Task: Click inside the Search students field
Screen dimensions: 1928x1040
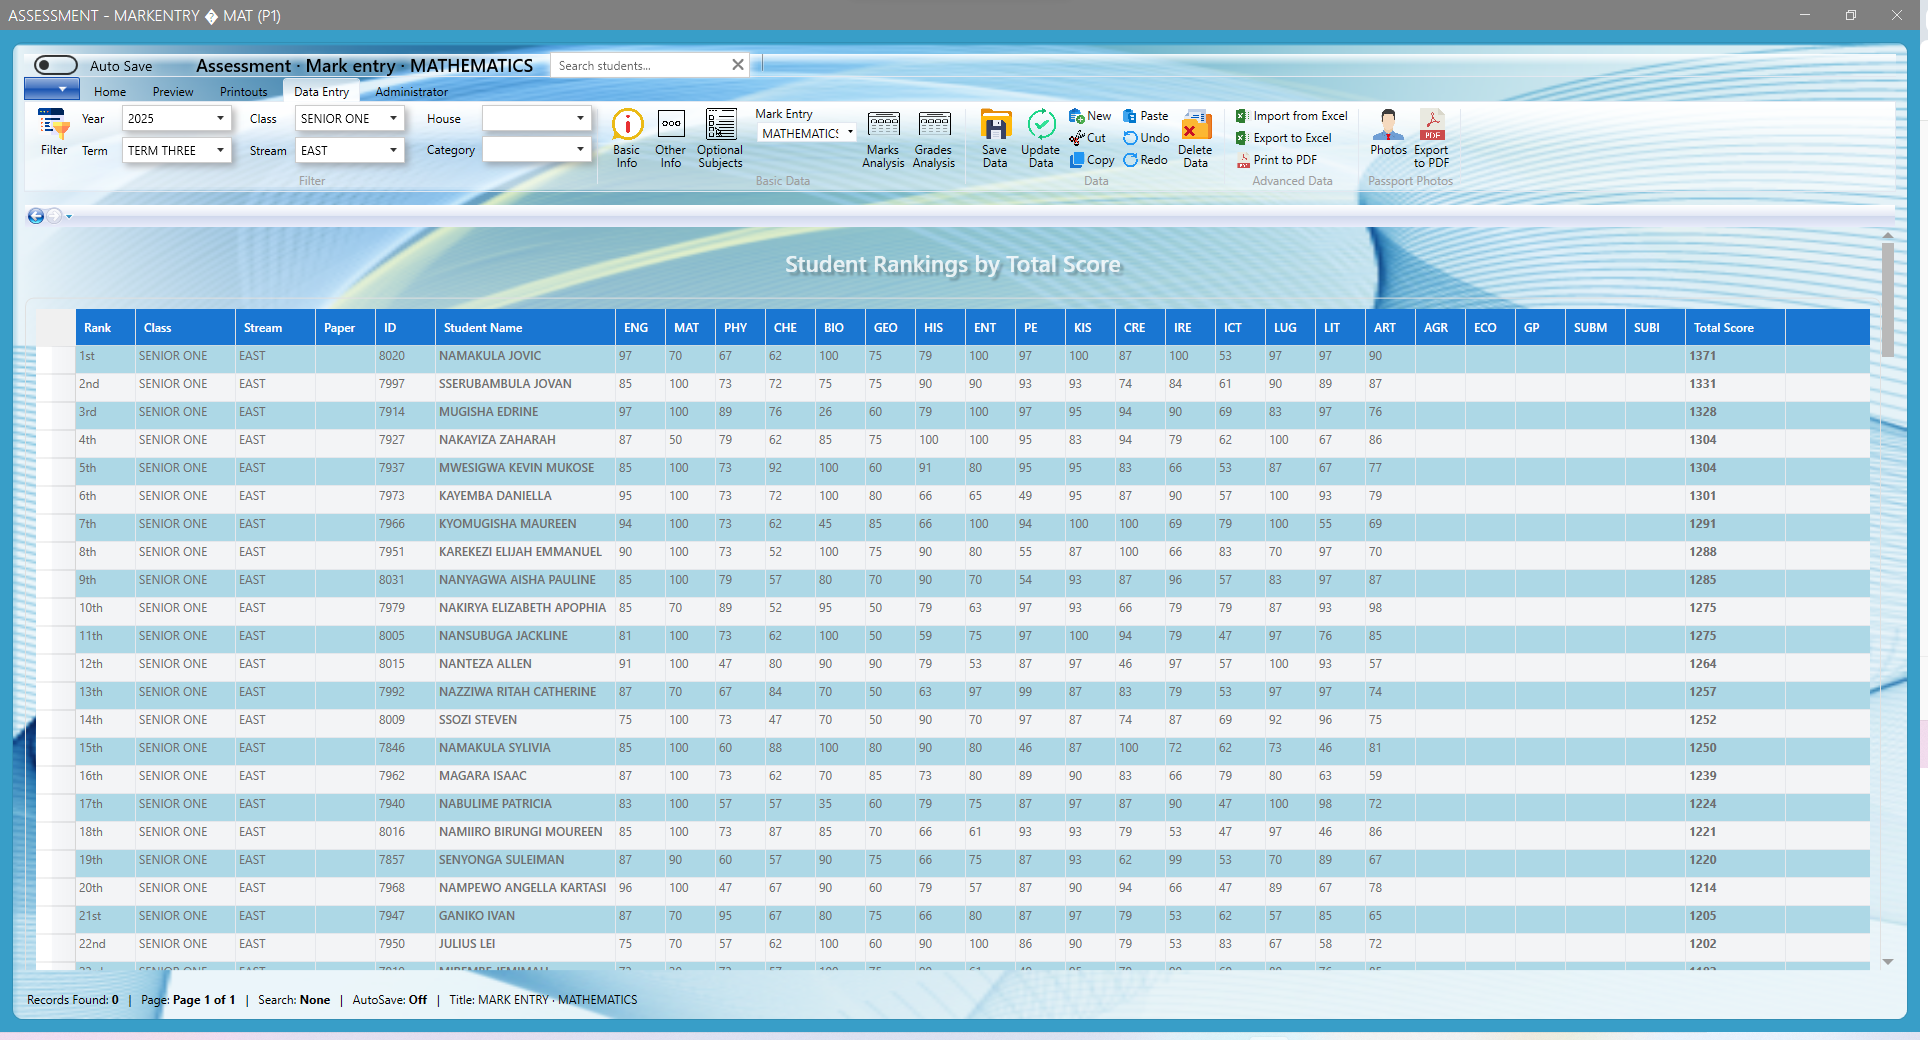Action: (640, 64)
